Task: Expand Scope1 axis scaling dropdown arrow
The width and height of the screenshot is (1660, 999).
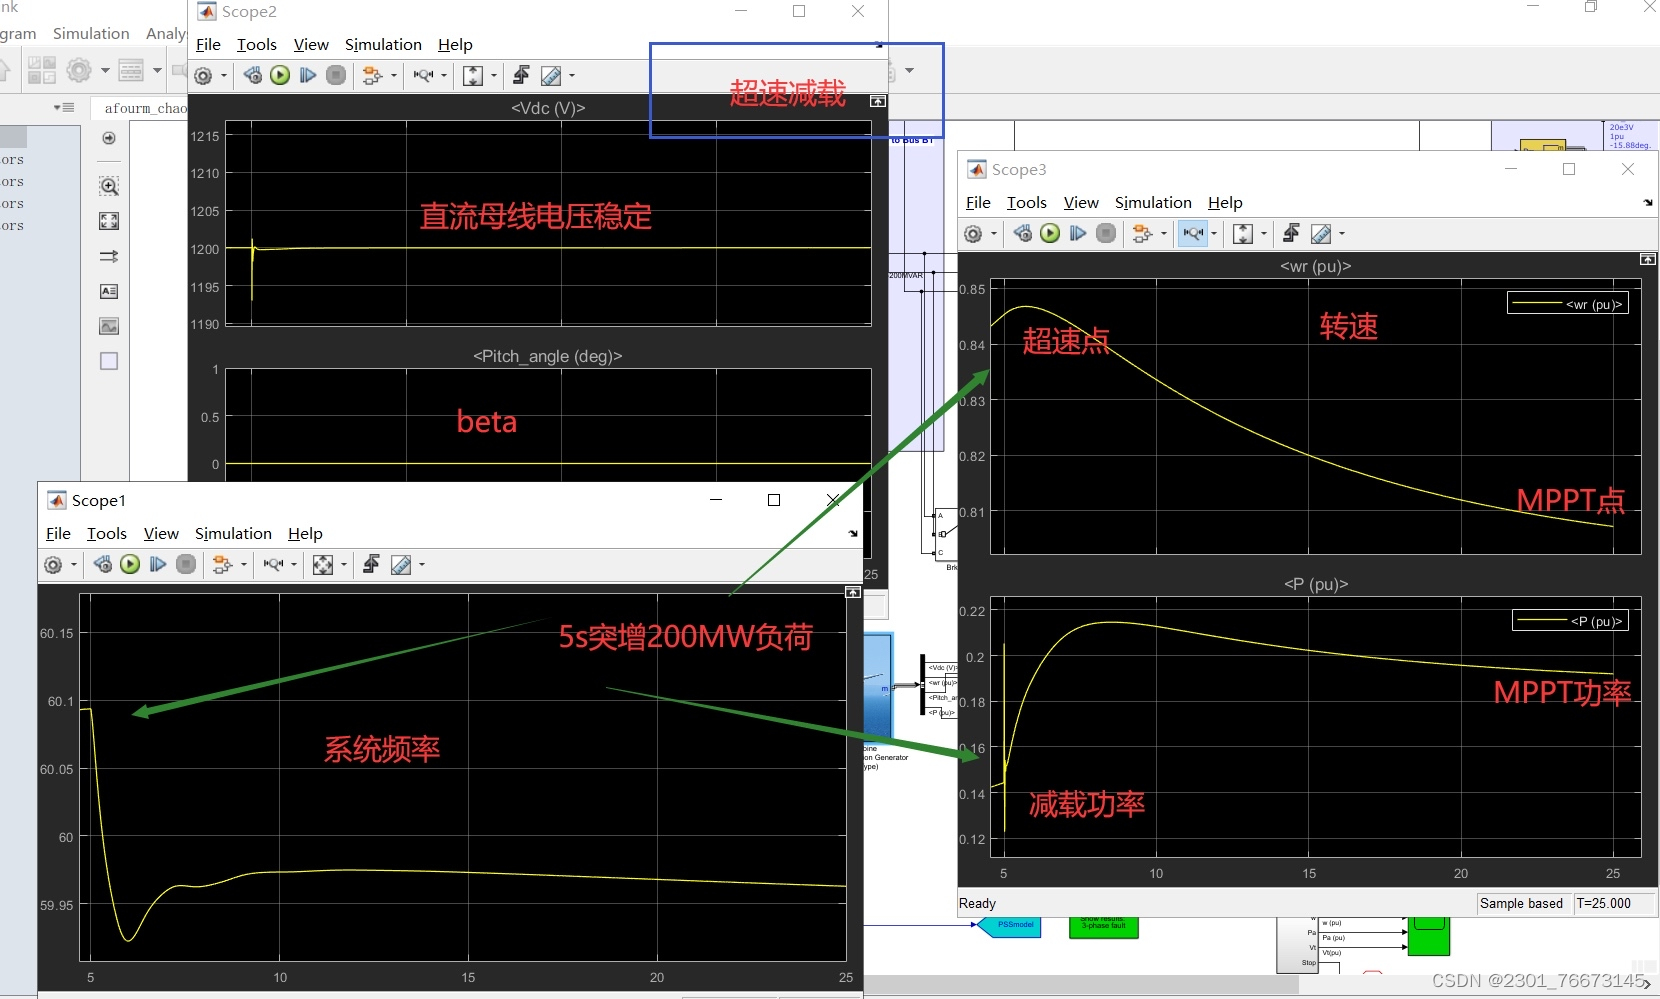Action: pyautogui.click(x=344, y=565)
